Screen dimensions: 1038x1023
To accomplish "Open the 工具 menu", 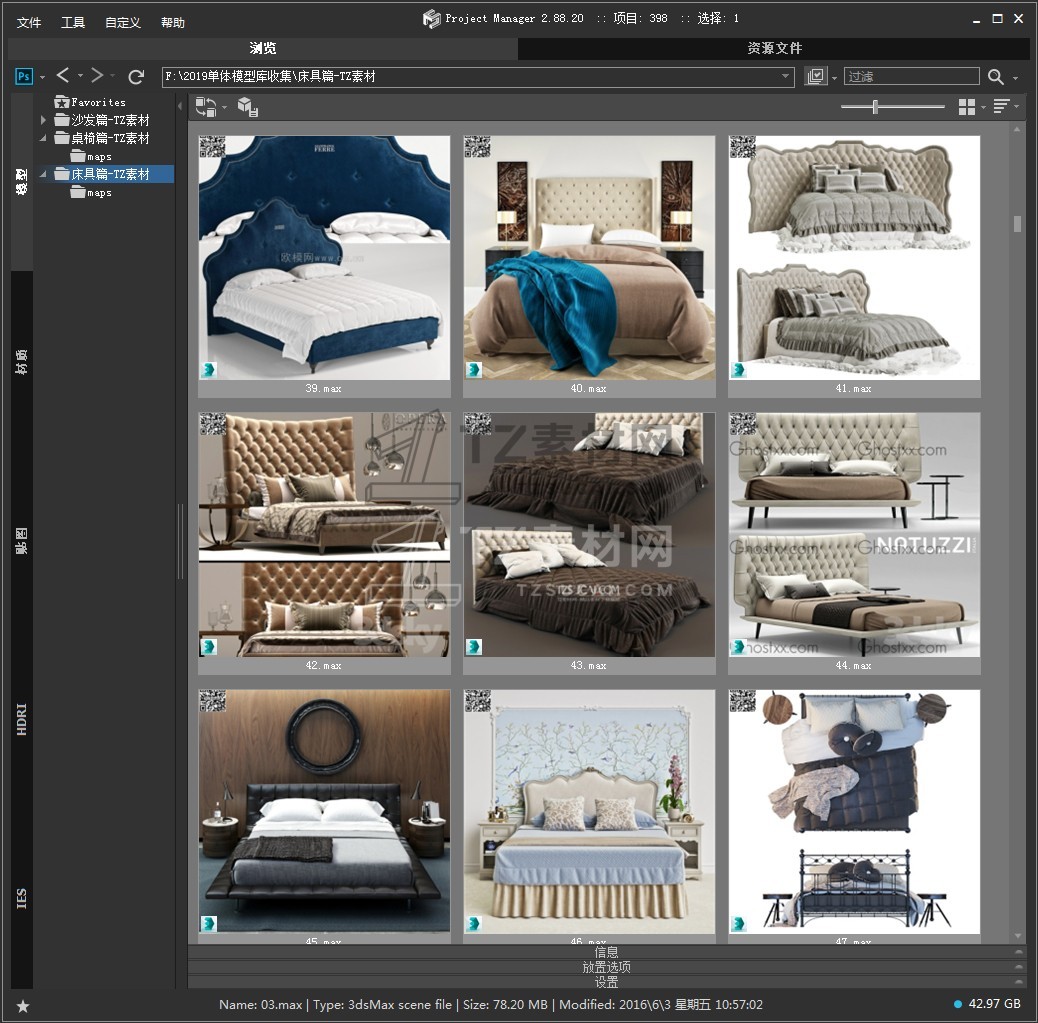I will (x=73, y=22).
